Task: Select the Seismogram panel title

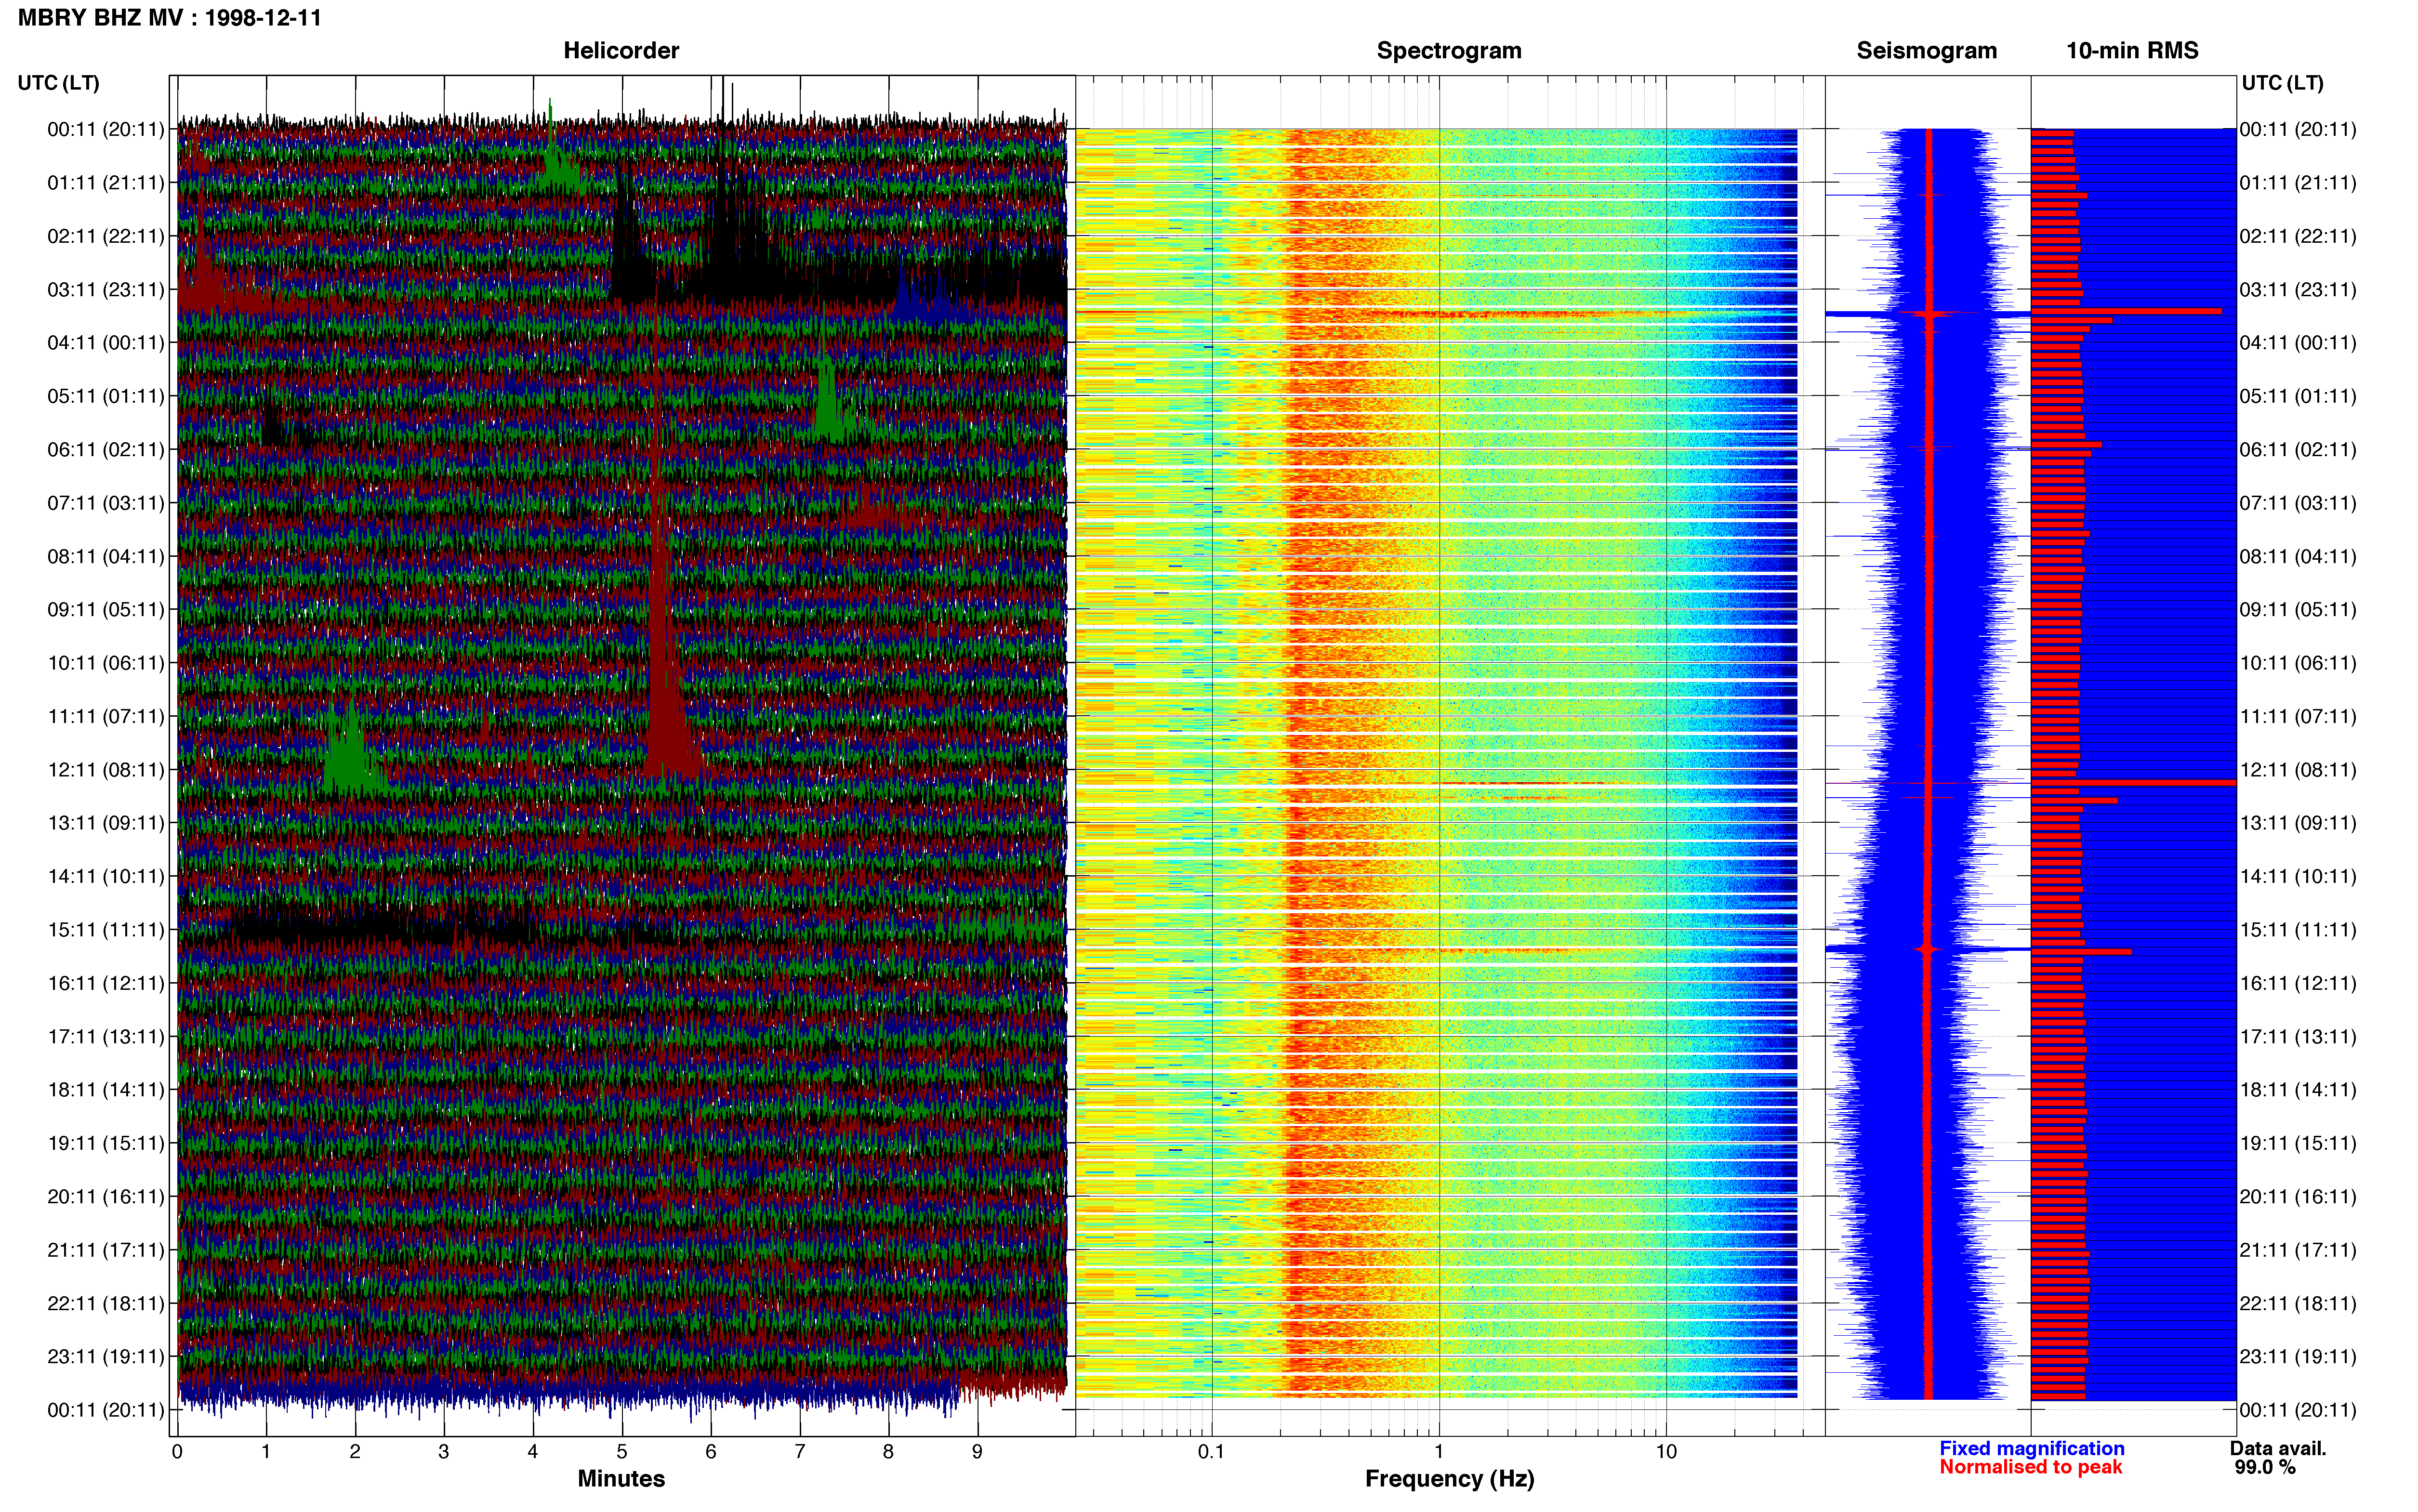Action: 1926,51
